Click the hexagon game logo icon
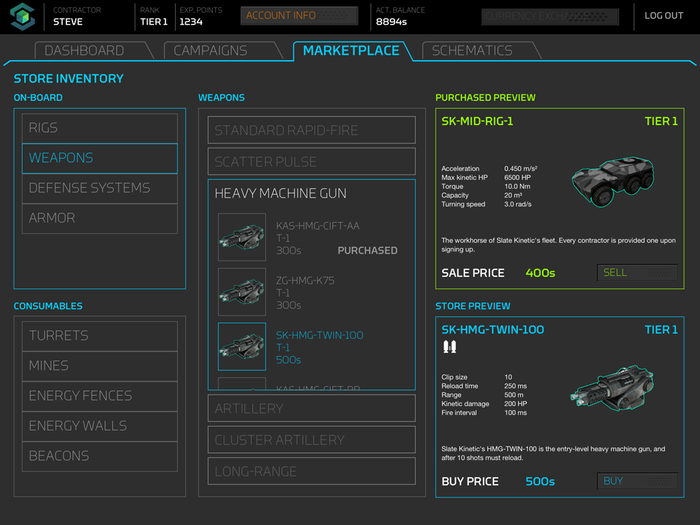Image resolution: width=700 pixels, height=525 pixels. (x=22, y=17)
